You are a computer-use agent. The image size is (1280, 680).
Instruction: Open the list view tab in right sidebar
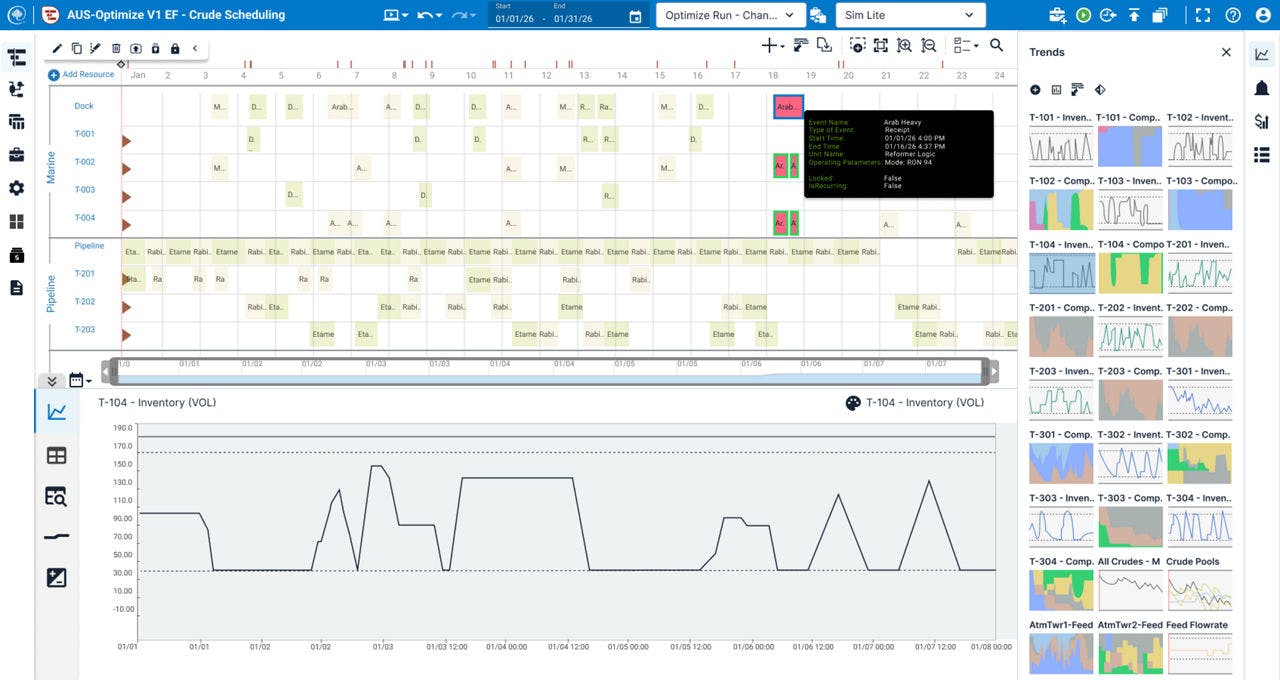(x=1261, y=154)
